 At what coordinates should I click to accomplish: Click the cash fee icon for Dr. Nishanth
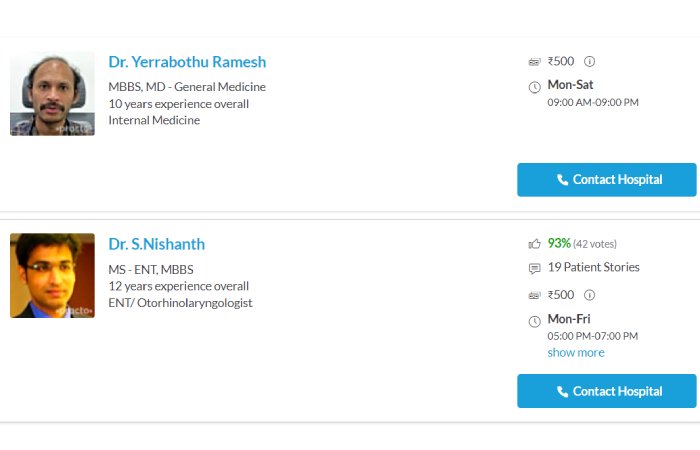(534, 296)
